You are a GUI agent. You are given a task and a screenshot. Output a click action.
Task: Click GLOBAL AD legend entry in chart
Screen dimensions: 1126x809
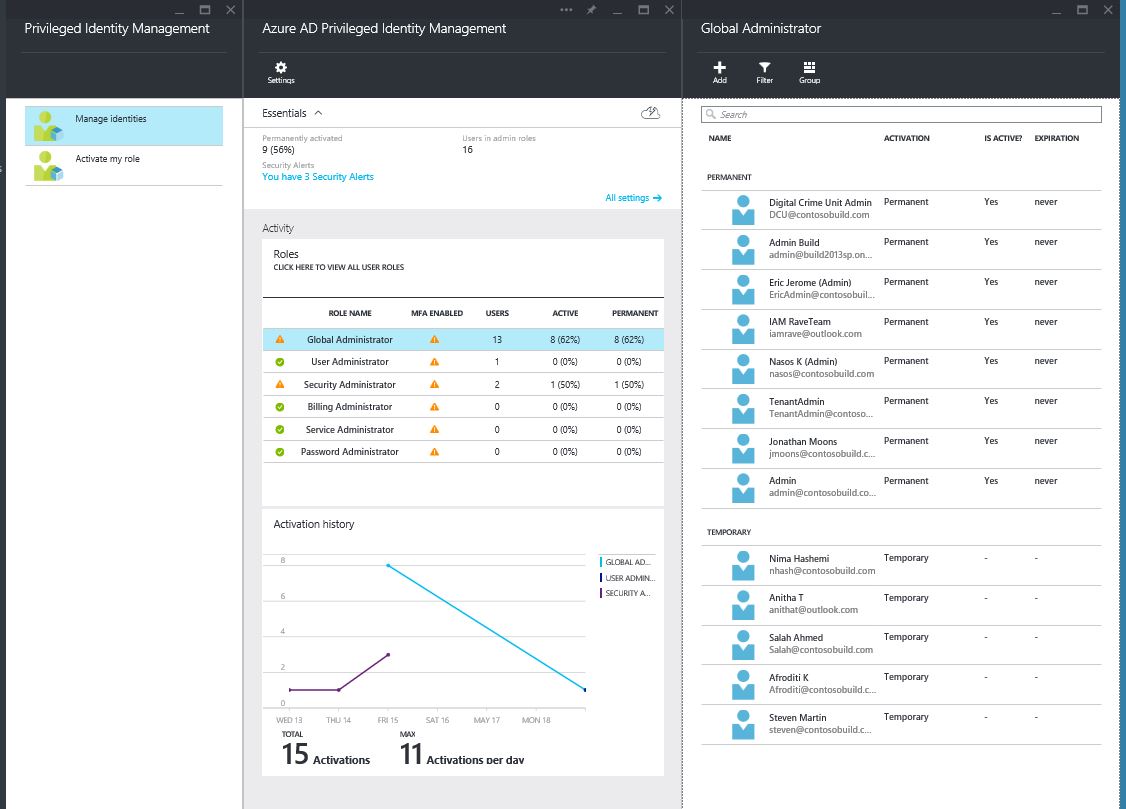625,562
